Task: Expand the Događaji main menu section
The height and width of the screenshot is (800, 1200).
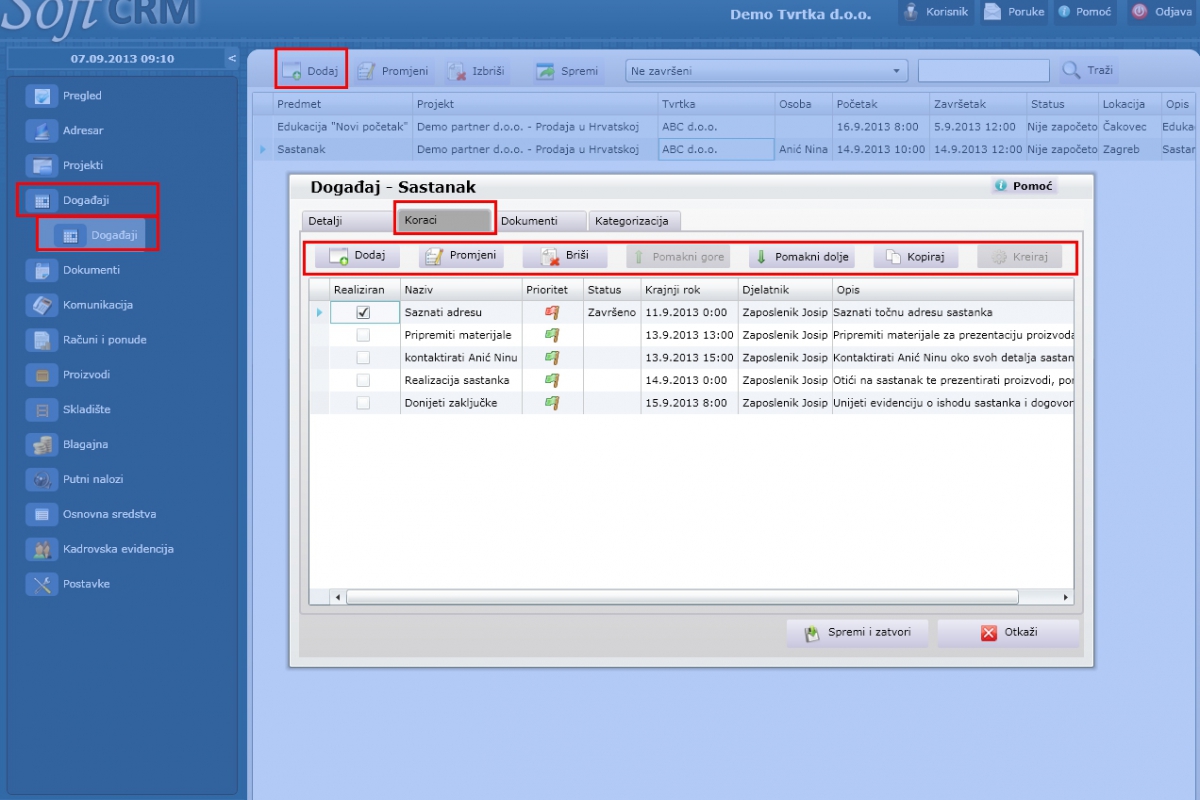Action: click(87, 200)
